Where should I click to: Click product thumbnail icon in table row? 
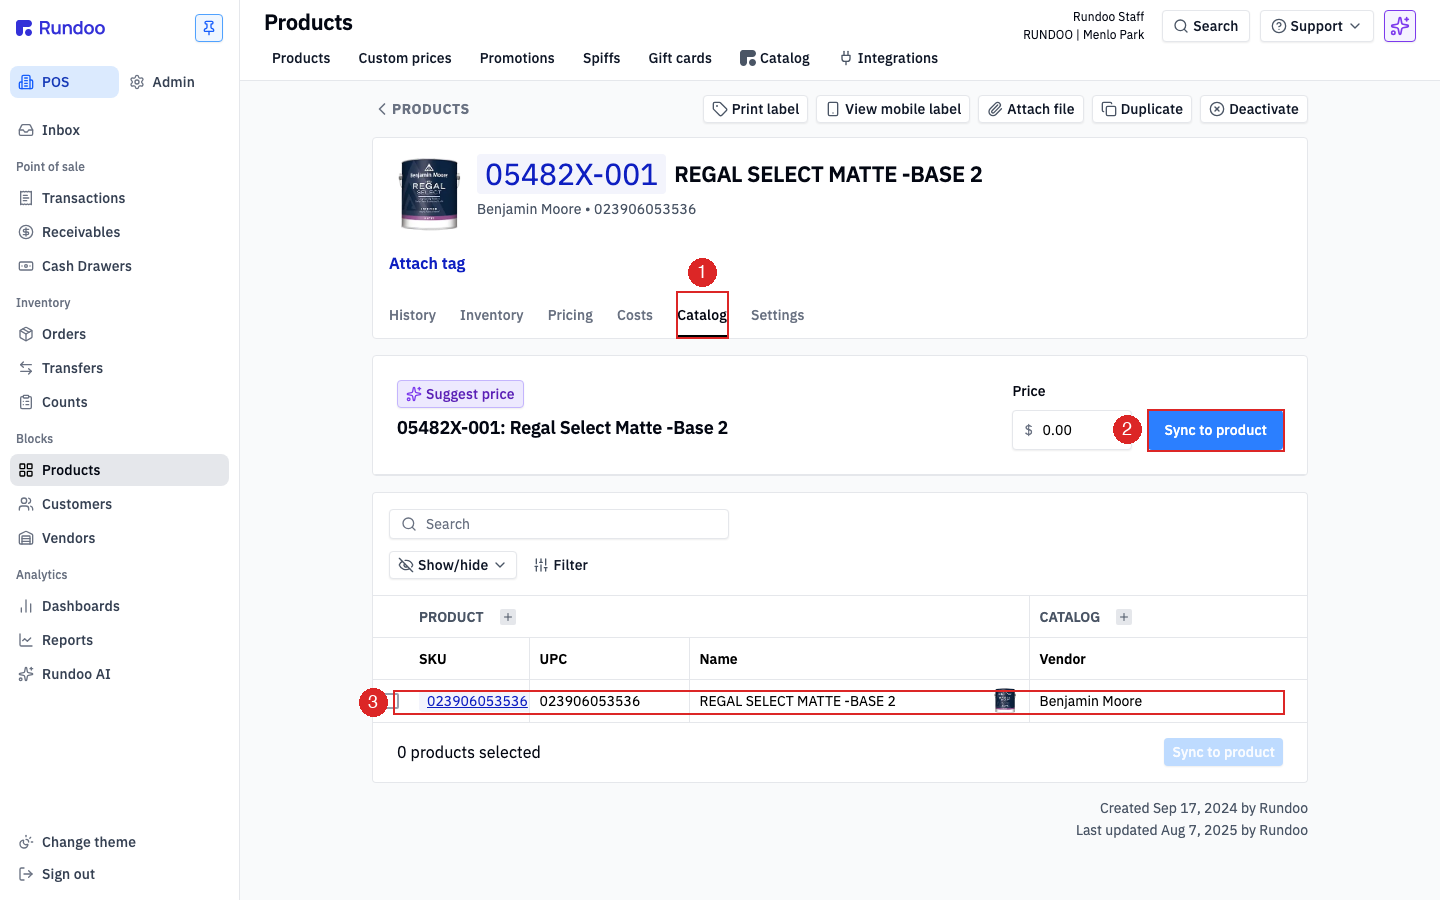[x=1005, y=701]
